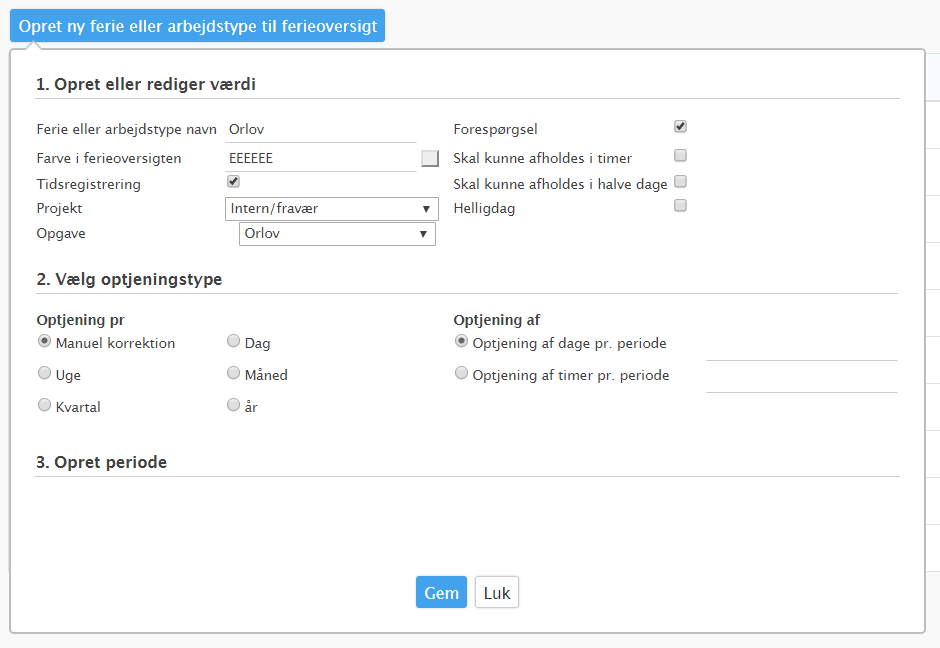Viewport: 940px width, 648px height.
Task: Check the Helligdag checkbox
Action: [680, 206]
